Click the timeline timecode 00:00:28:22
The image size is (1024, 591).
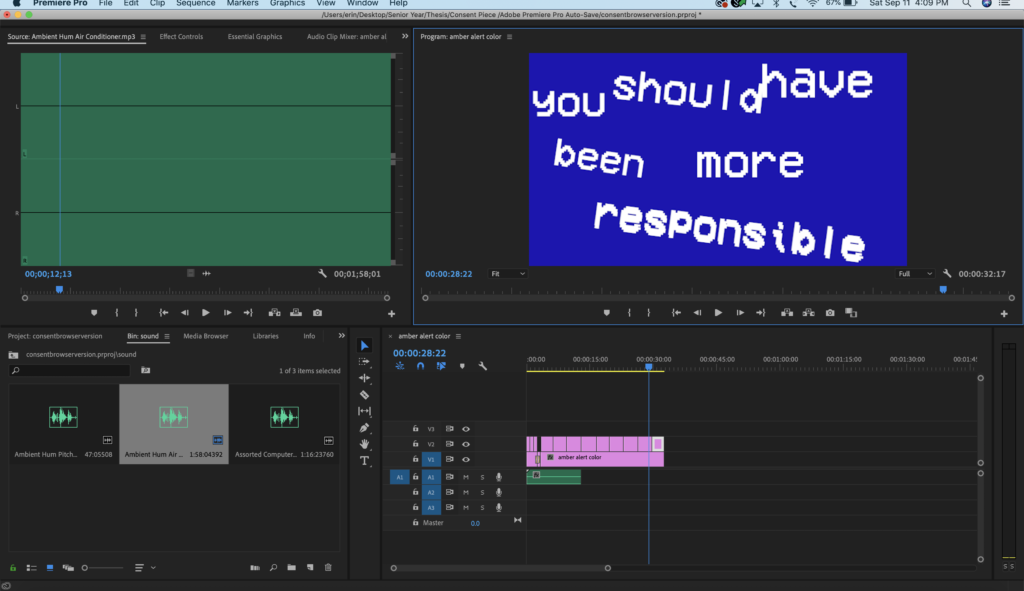419,353
